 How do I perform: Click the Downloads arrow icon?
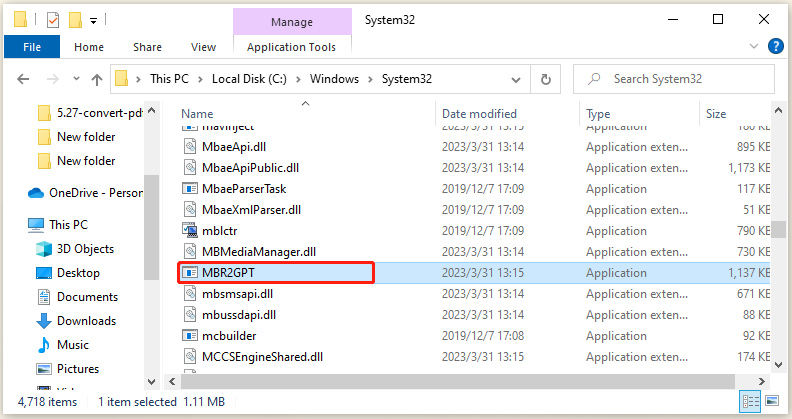click(x=44, y=321)
